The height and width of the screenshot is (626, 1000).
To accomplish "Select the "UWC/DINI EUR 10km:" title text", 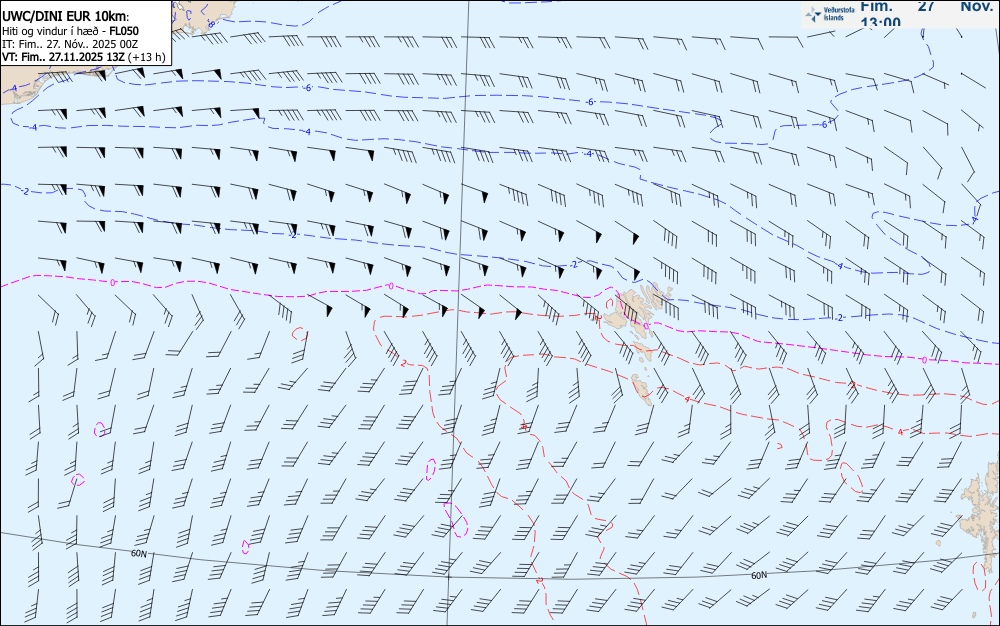I will pos(66,17).
